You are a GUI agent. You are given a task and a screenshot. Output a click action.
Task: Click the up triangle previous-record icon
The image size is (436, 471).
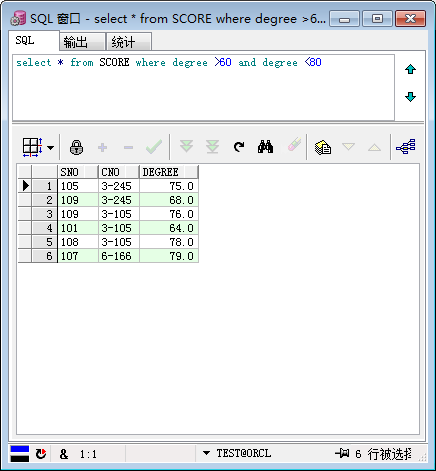374,147
